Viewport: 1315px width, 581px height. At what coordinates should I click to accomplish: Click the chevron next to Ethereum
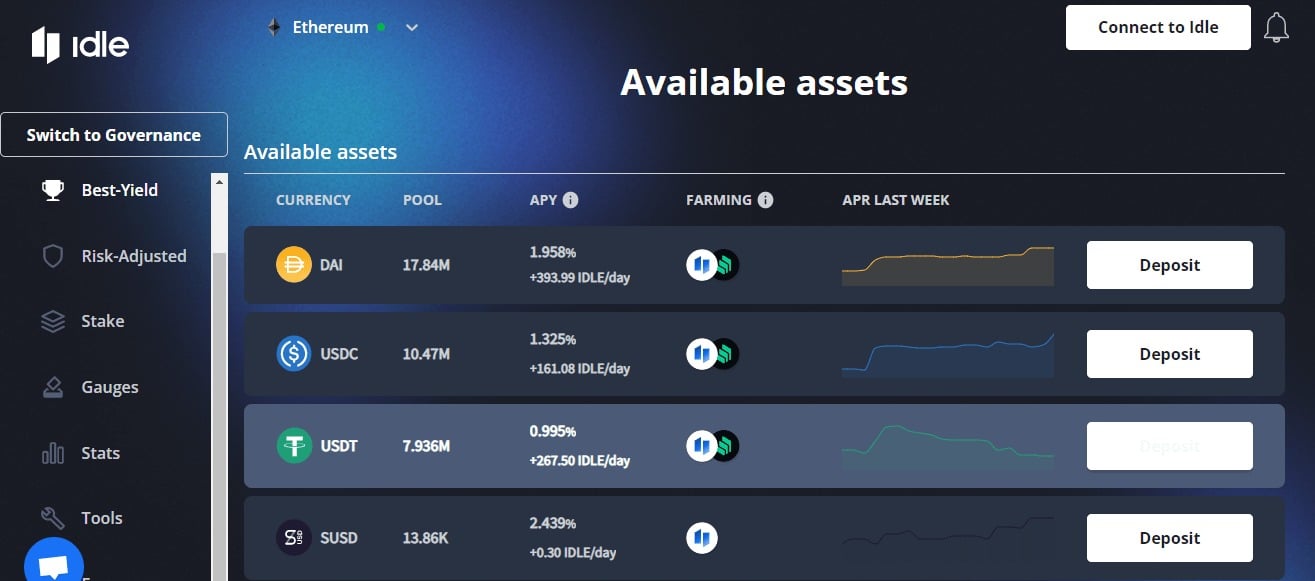click(x=411, y=28)
